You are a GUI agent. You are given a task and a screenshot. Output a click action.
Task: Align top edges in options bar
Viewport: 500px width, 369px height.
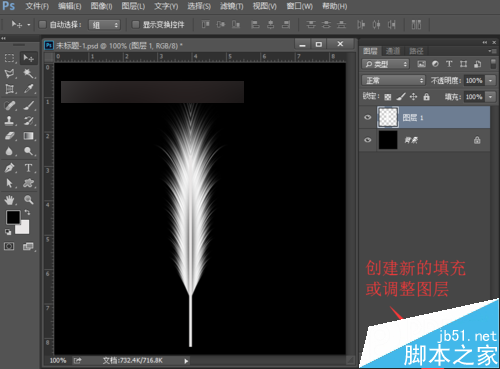[206, 24]
